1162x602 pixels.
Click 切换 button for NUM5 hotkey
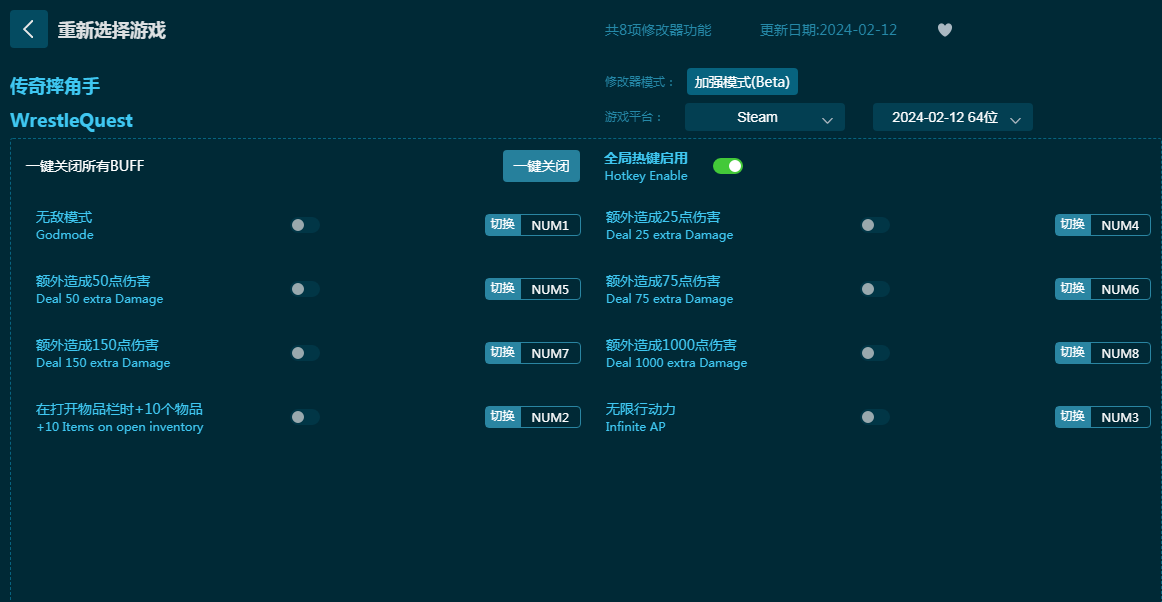click(503, 288)
